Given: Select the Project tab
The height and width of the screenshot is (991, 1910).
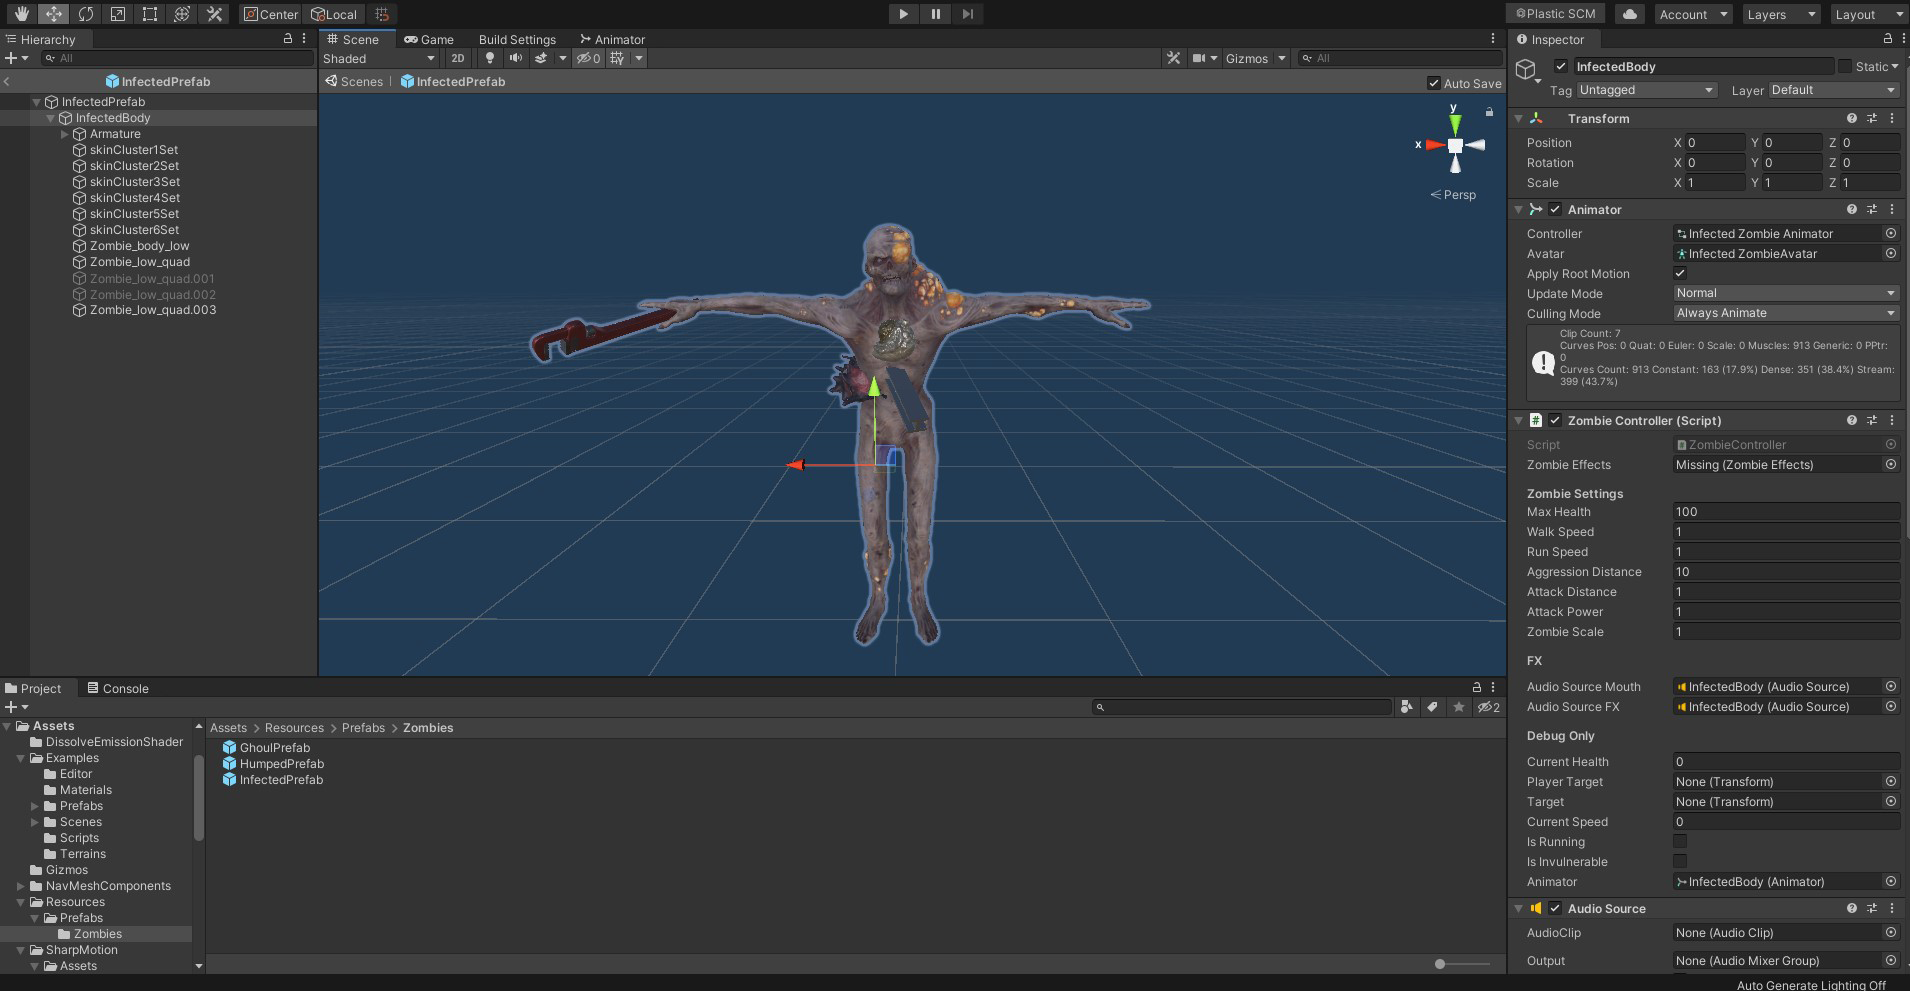Looking at the screenshot, I should 34,688.
